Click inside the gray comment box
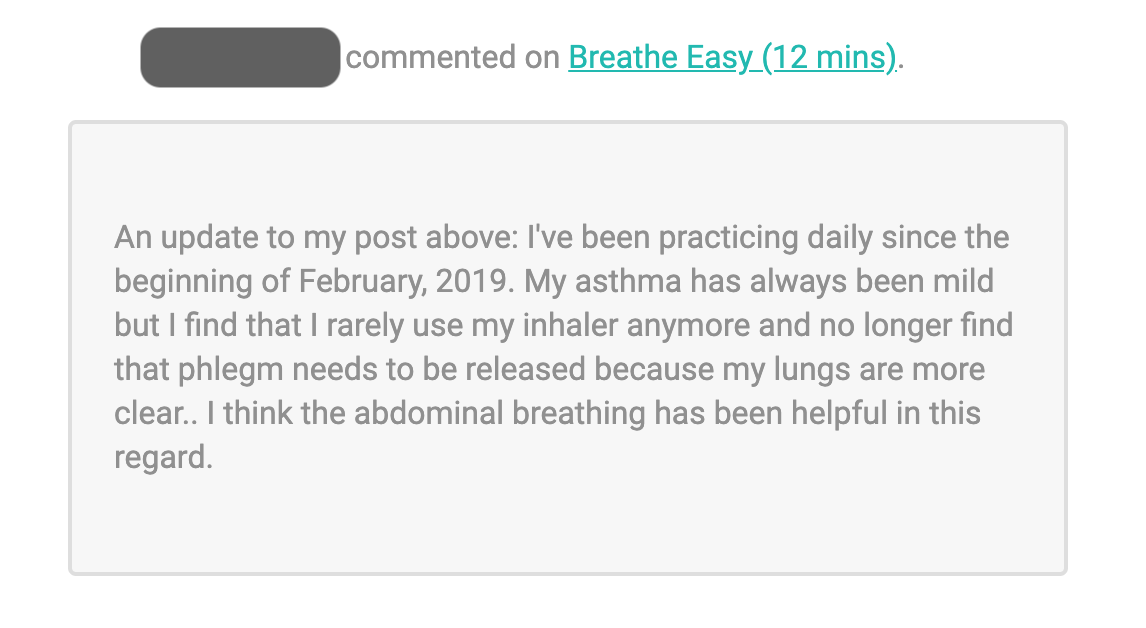This screenshot has width=1146, height=628. [x=568, y=348]
